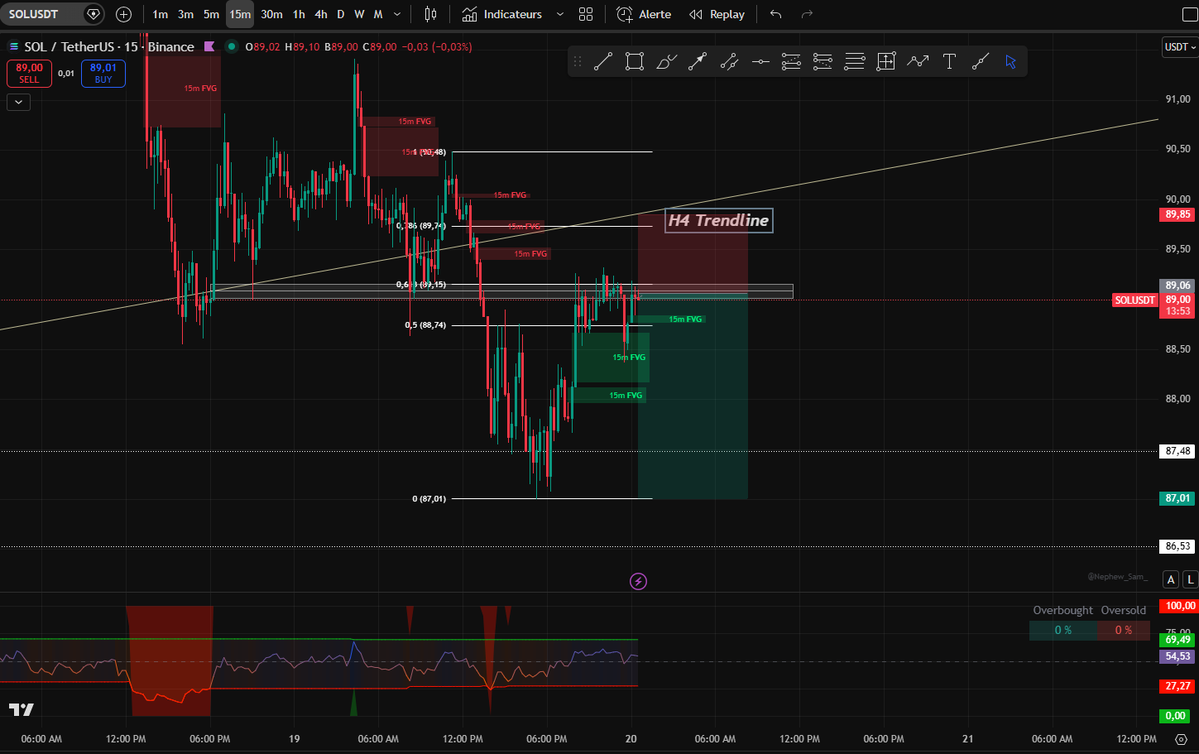This screenshot has height=754, width=1199.
Task: Toggle log scale L button
Action: tap(1191, 580)
